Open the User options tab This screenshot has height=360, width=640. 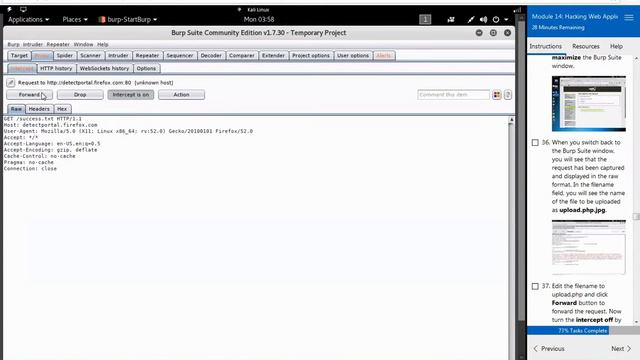pos(353,56)
